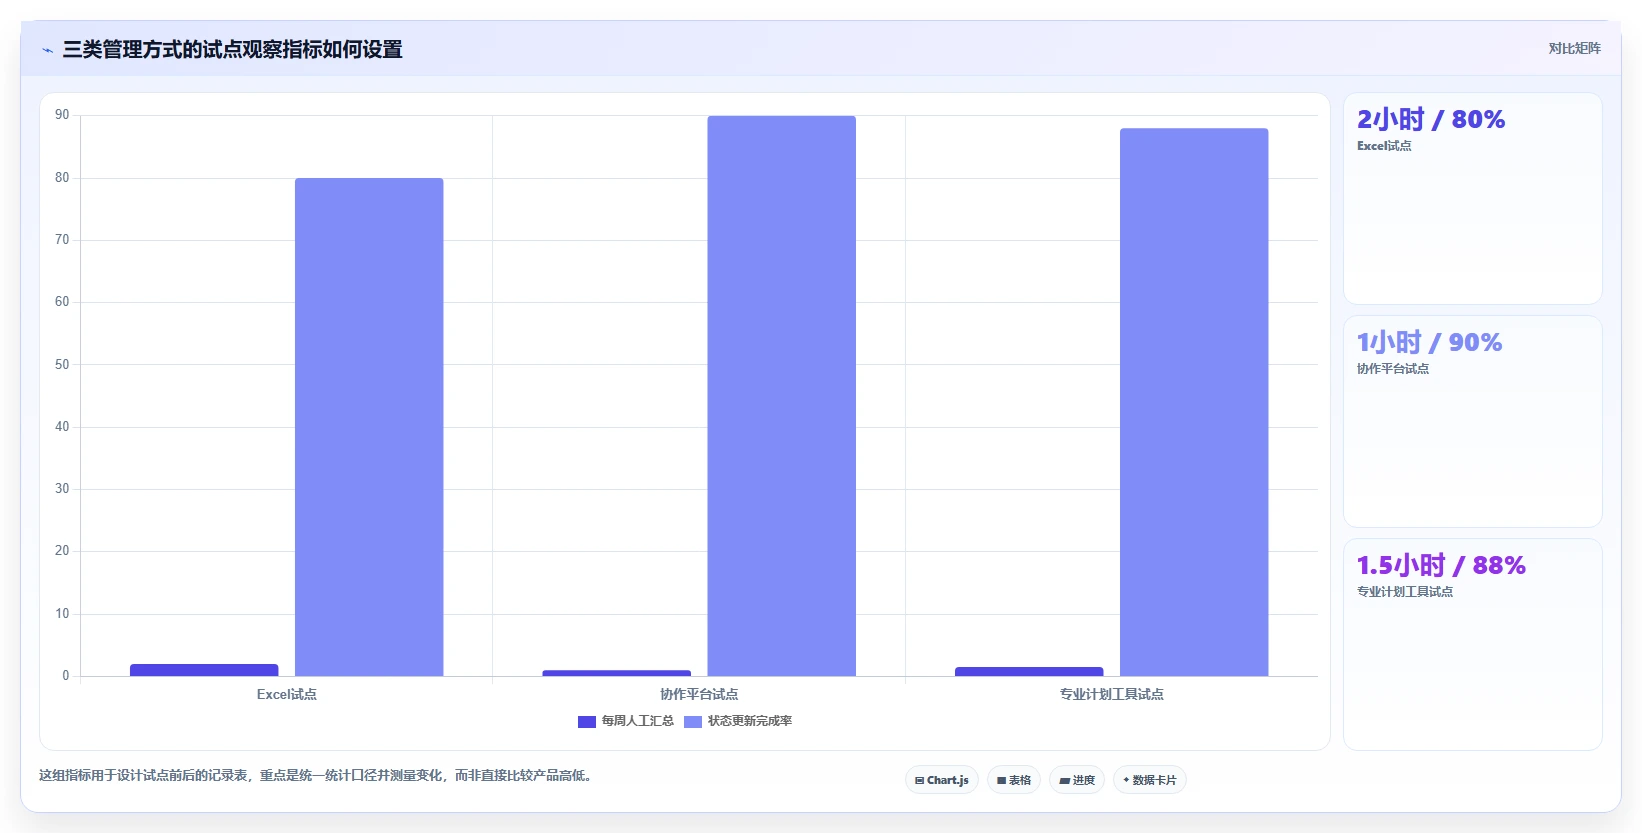
Task: Open the 对比矩阵 label at top right
Action: [x=1574, y=48]
